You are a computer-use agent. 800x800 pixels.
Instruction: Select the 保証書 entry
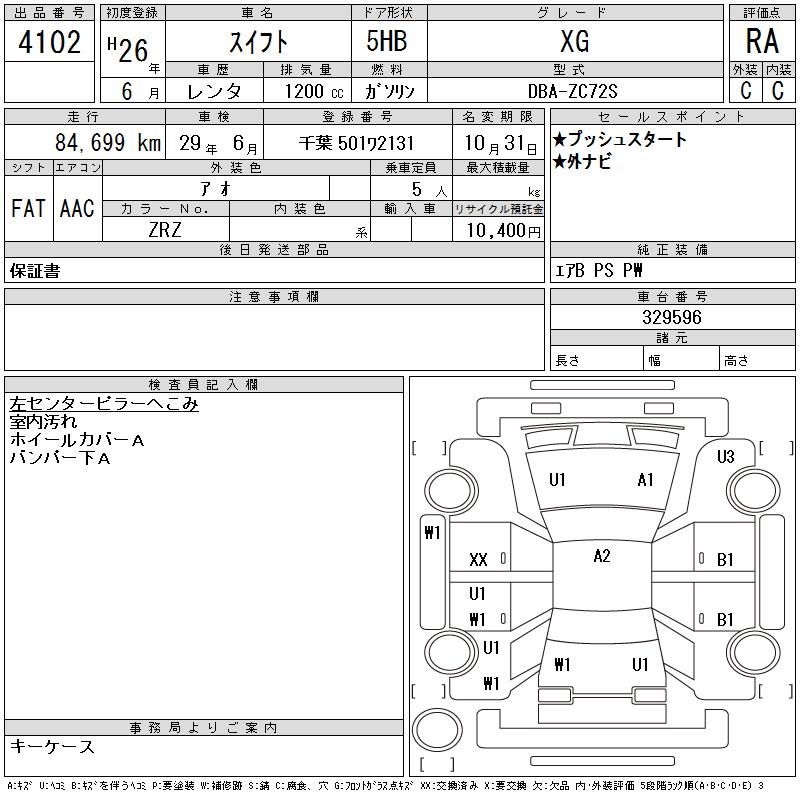pos(34,271)
